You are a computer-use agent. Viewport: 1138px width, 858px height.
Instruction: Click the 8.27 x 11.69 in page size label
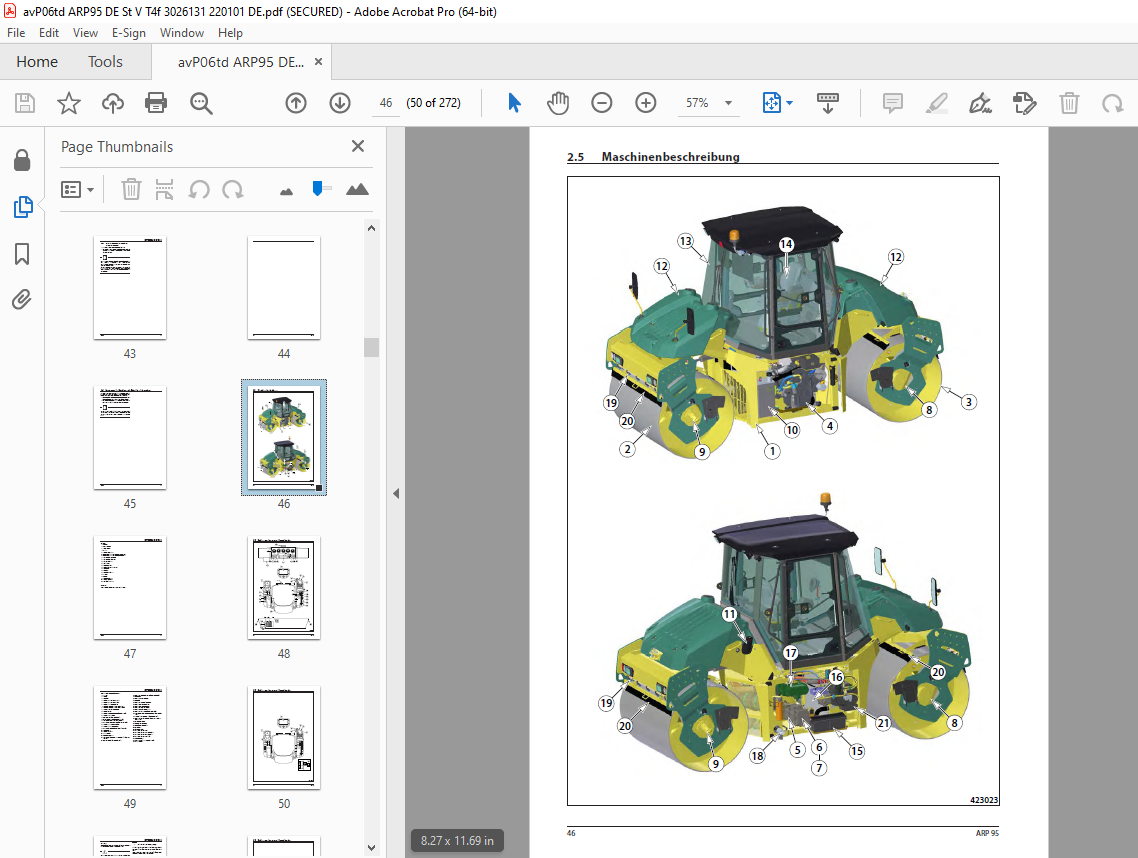click(457, 841)
